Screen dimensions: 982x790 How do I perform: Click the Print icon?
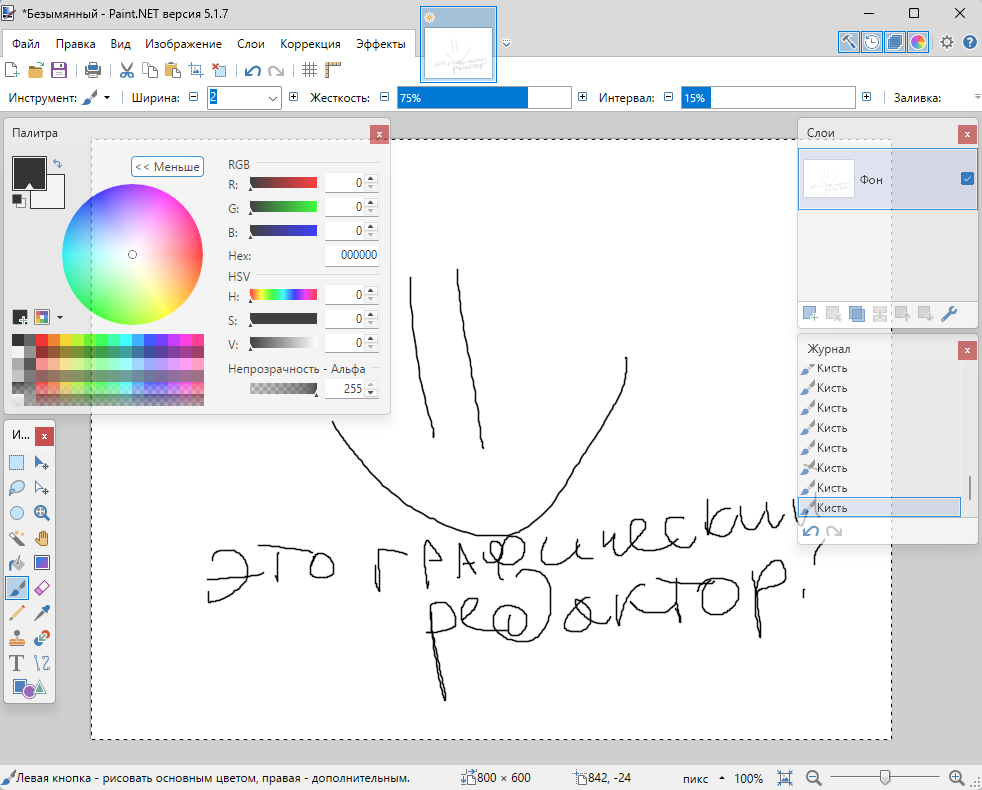[93, 70]
